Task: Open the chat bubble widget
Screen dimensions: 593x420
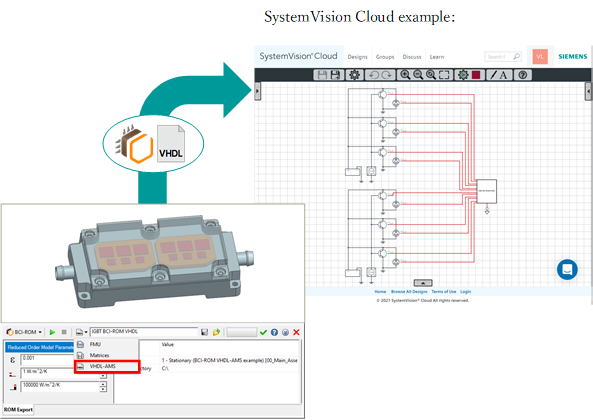Action: (567, 269)
